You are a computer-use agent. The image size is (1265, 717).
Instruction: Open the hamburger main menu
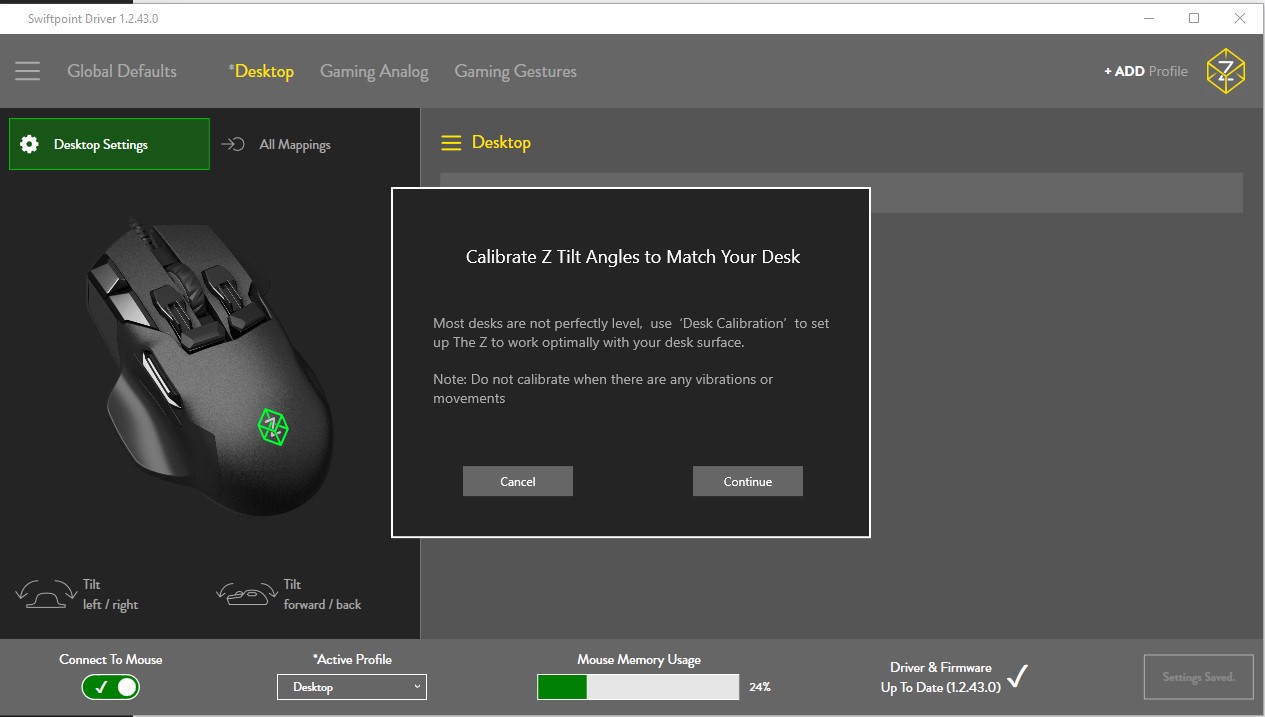pyautogui.click(x=28, y=71)
